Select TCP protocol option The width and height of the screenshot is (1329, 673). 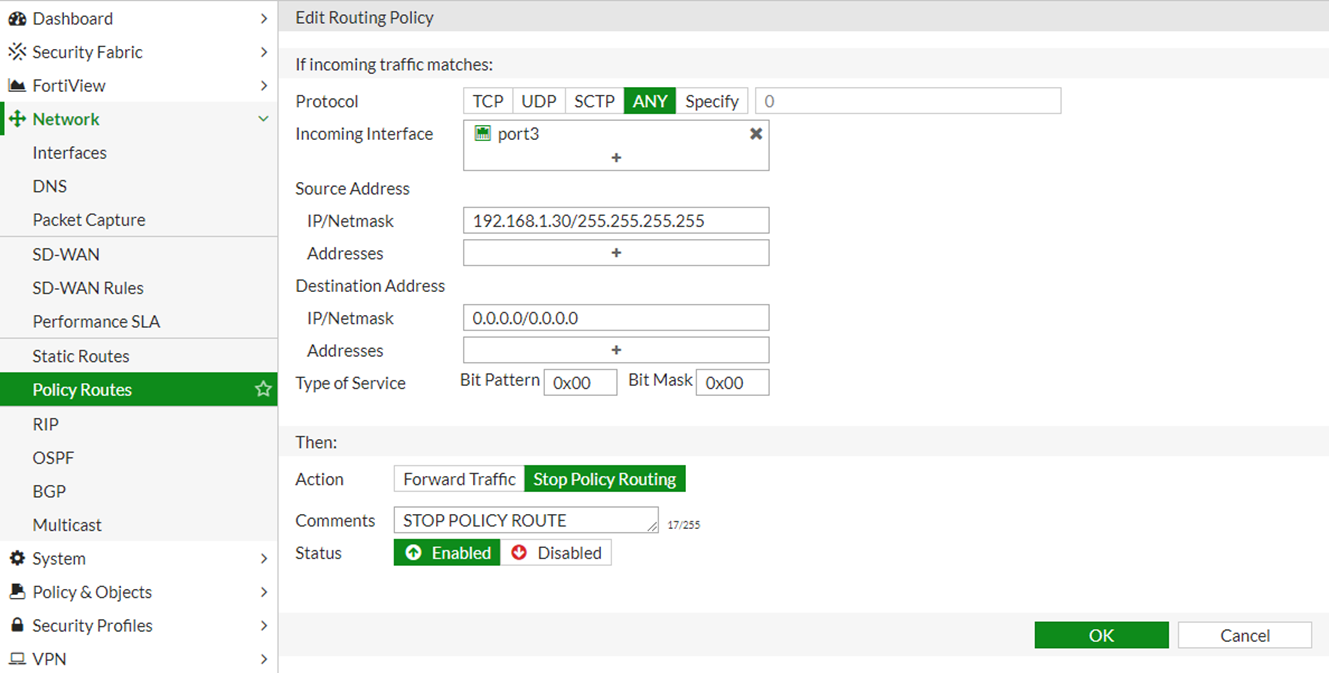click(x=488, y=101)
